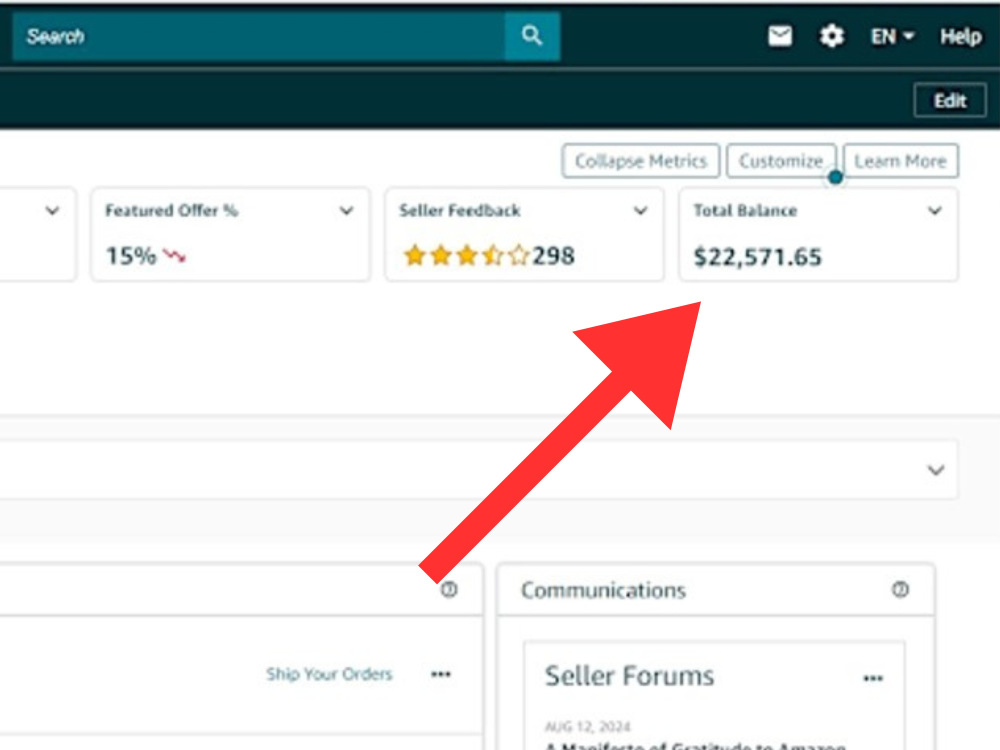This screenshot has width=1000, height=750.
Task: Focus the Search input field
Action: point(258,36)
